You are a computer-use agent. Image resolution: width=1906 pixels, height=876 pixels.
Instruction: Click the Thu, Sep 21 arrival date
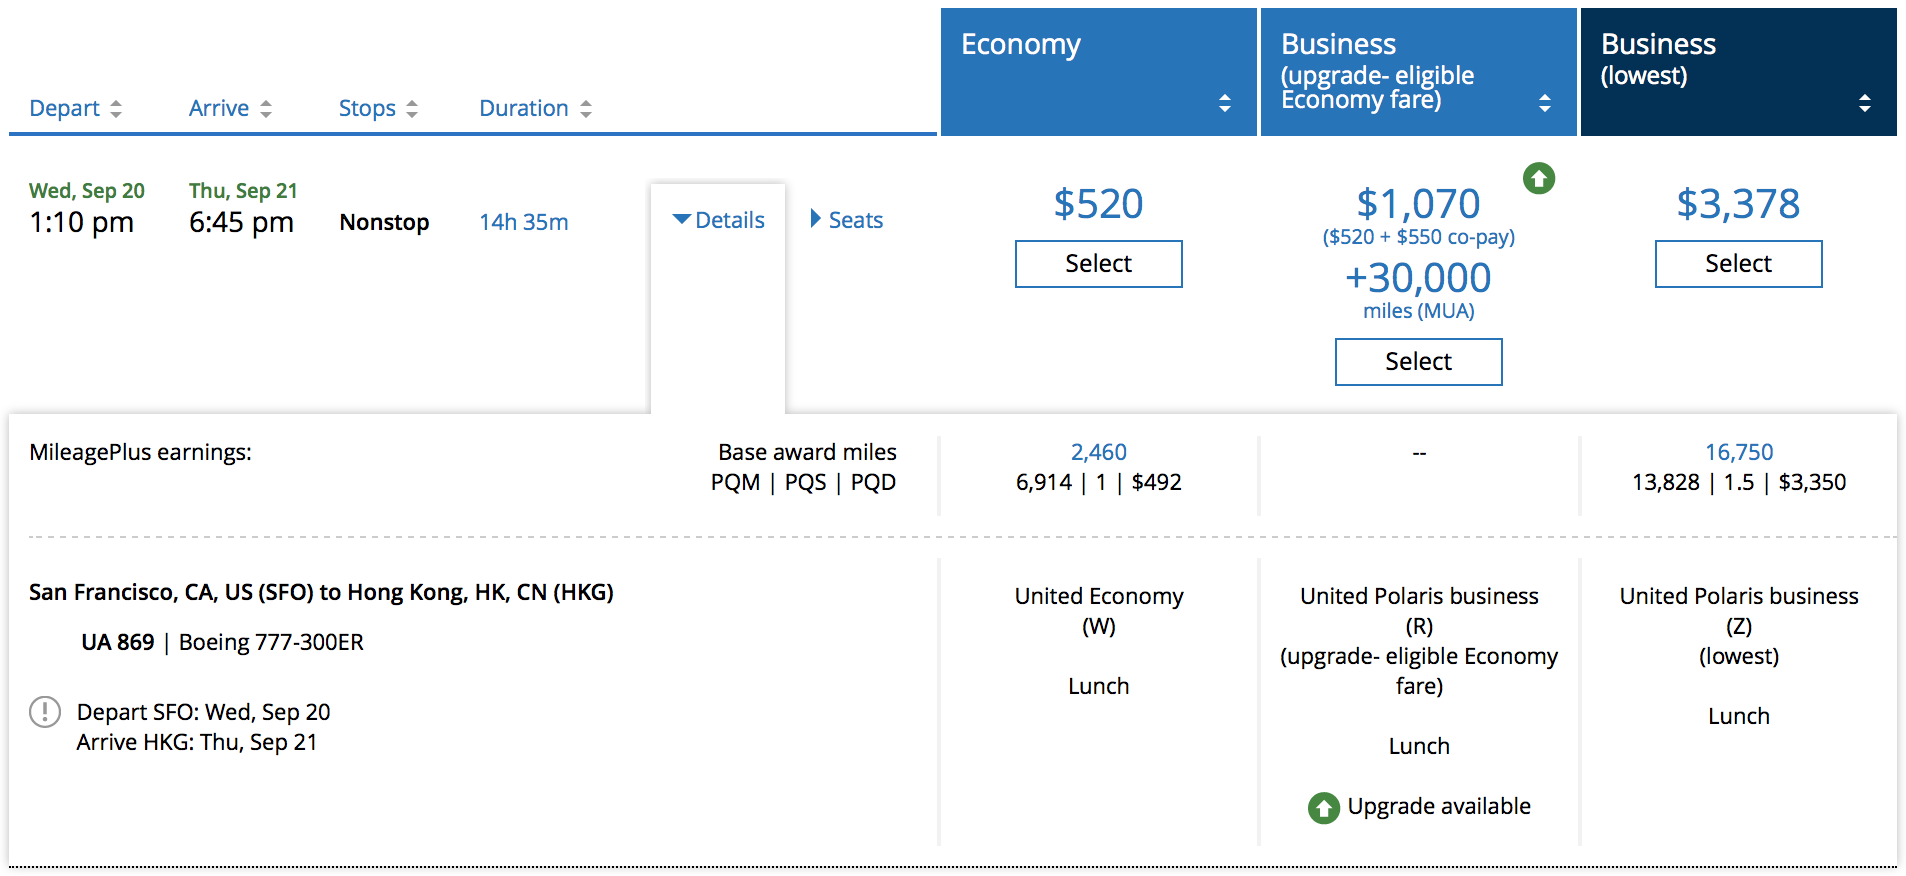click(x=243, y=190)
